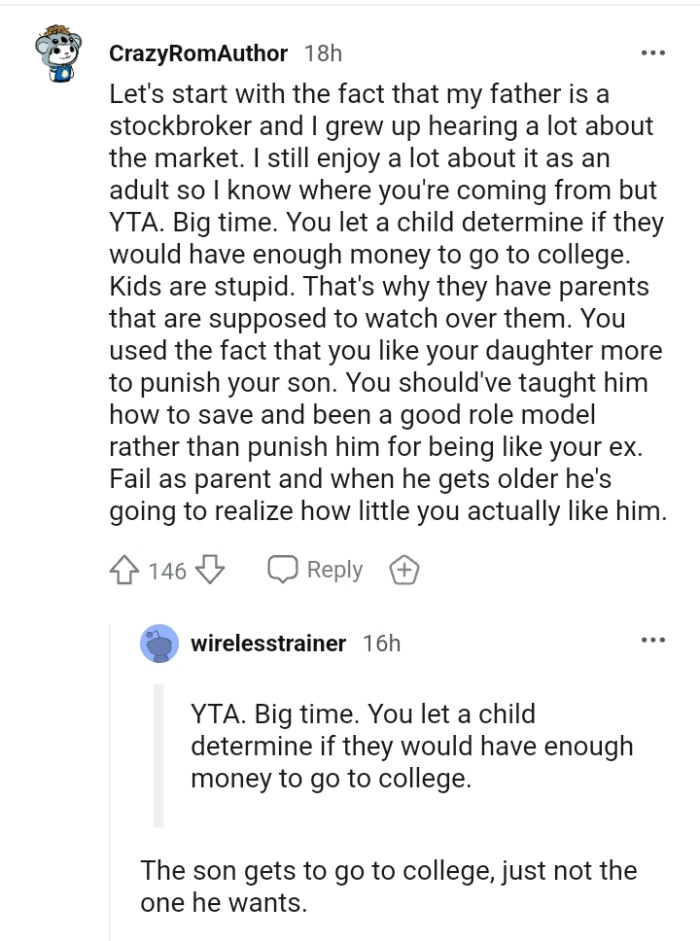Click the Reply button text
Viewport: 700px width, 941px height.
click(x=333, y=569)
